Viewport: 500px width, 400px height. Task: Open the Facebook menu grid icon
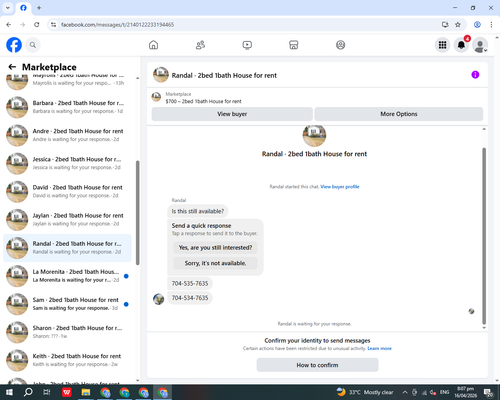[x=442, y=45]
